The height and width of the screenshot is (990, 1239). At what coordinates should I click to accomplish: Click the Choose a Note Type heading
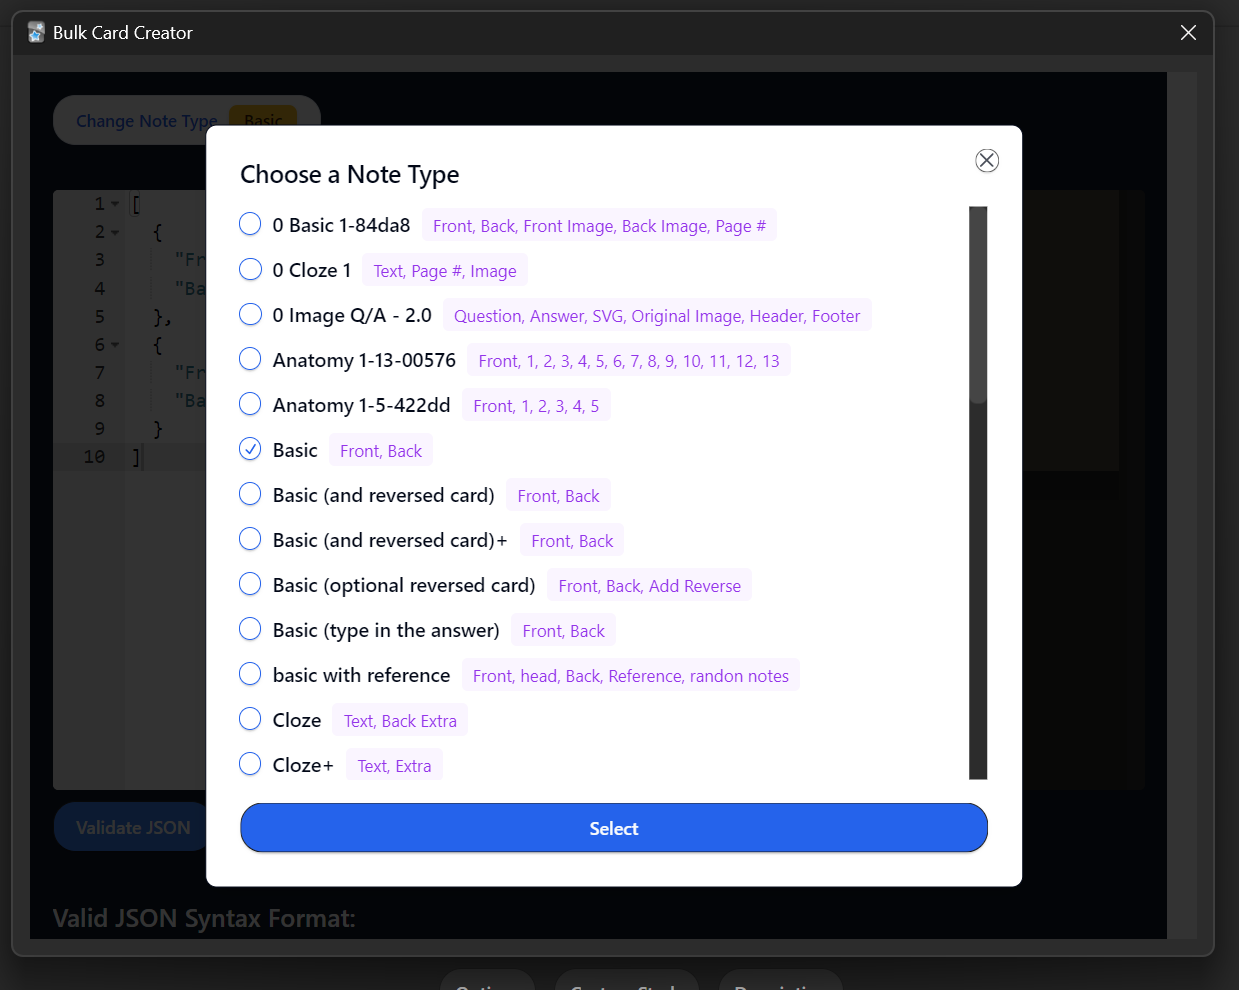click(350, 174)
